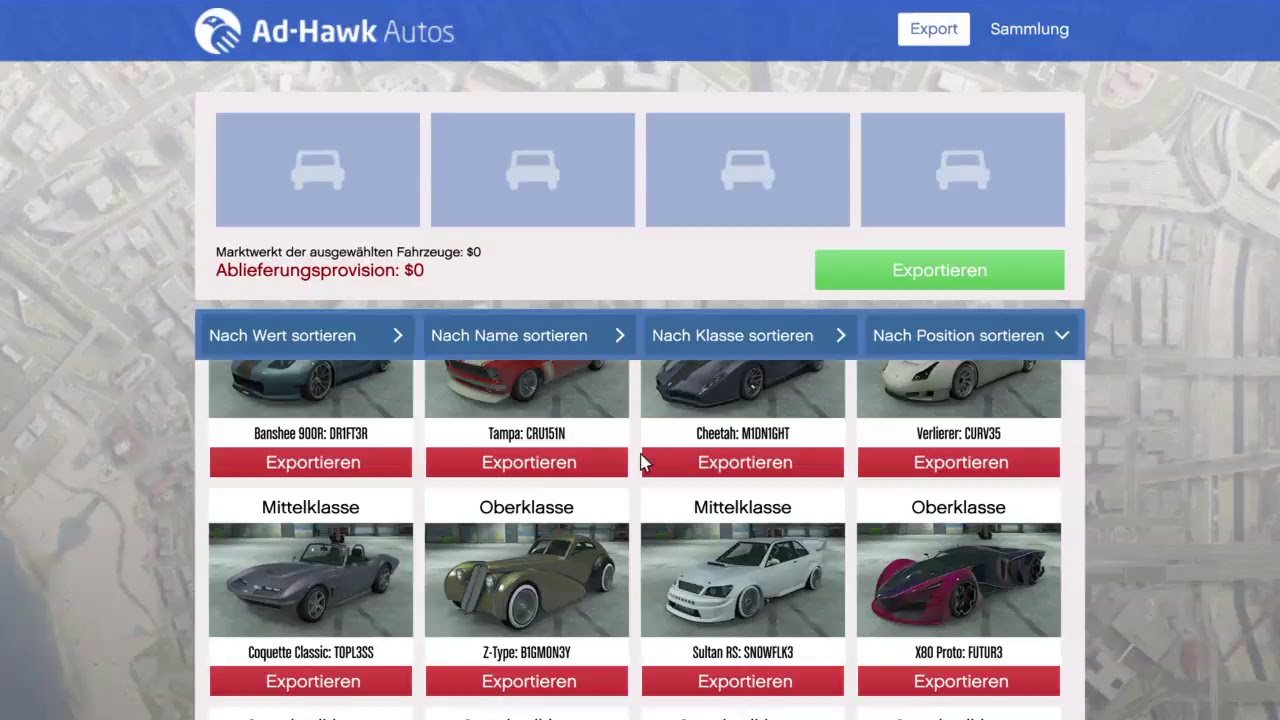The height and width of the screenshot is (720, 1280).
Task: Click Oberklasse heading above Z-Type
Action: 527,508
